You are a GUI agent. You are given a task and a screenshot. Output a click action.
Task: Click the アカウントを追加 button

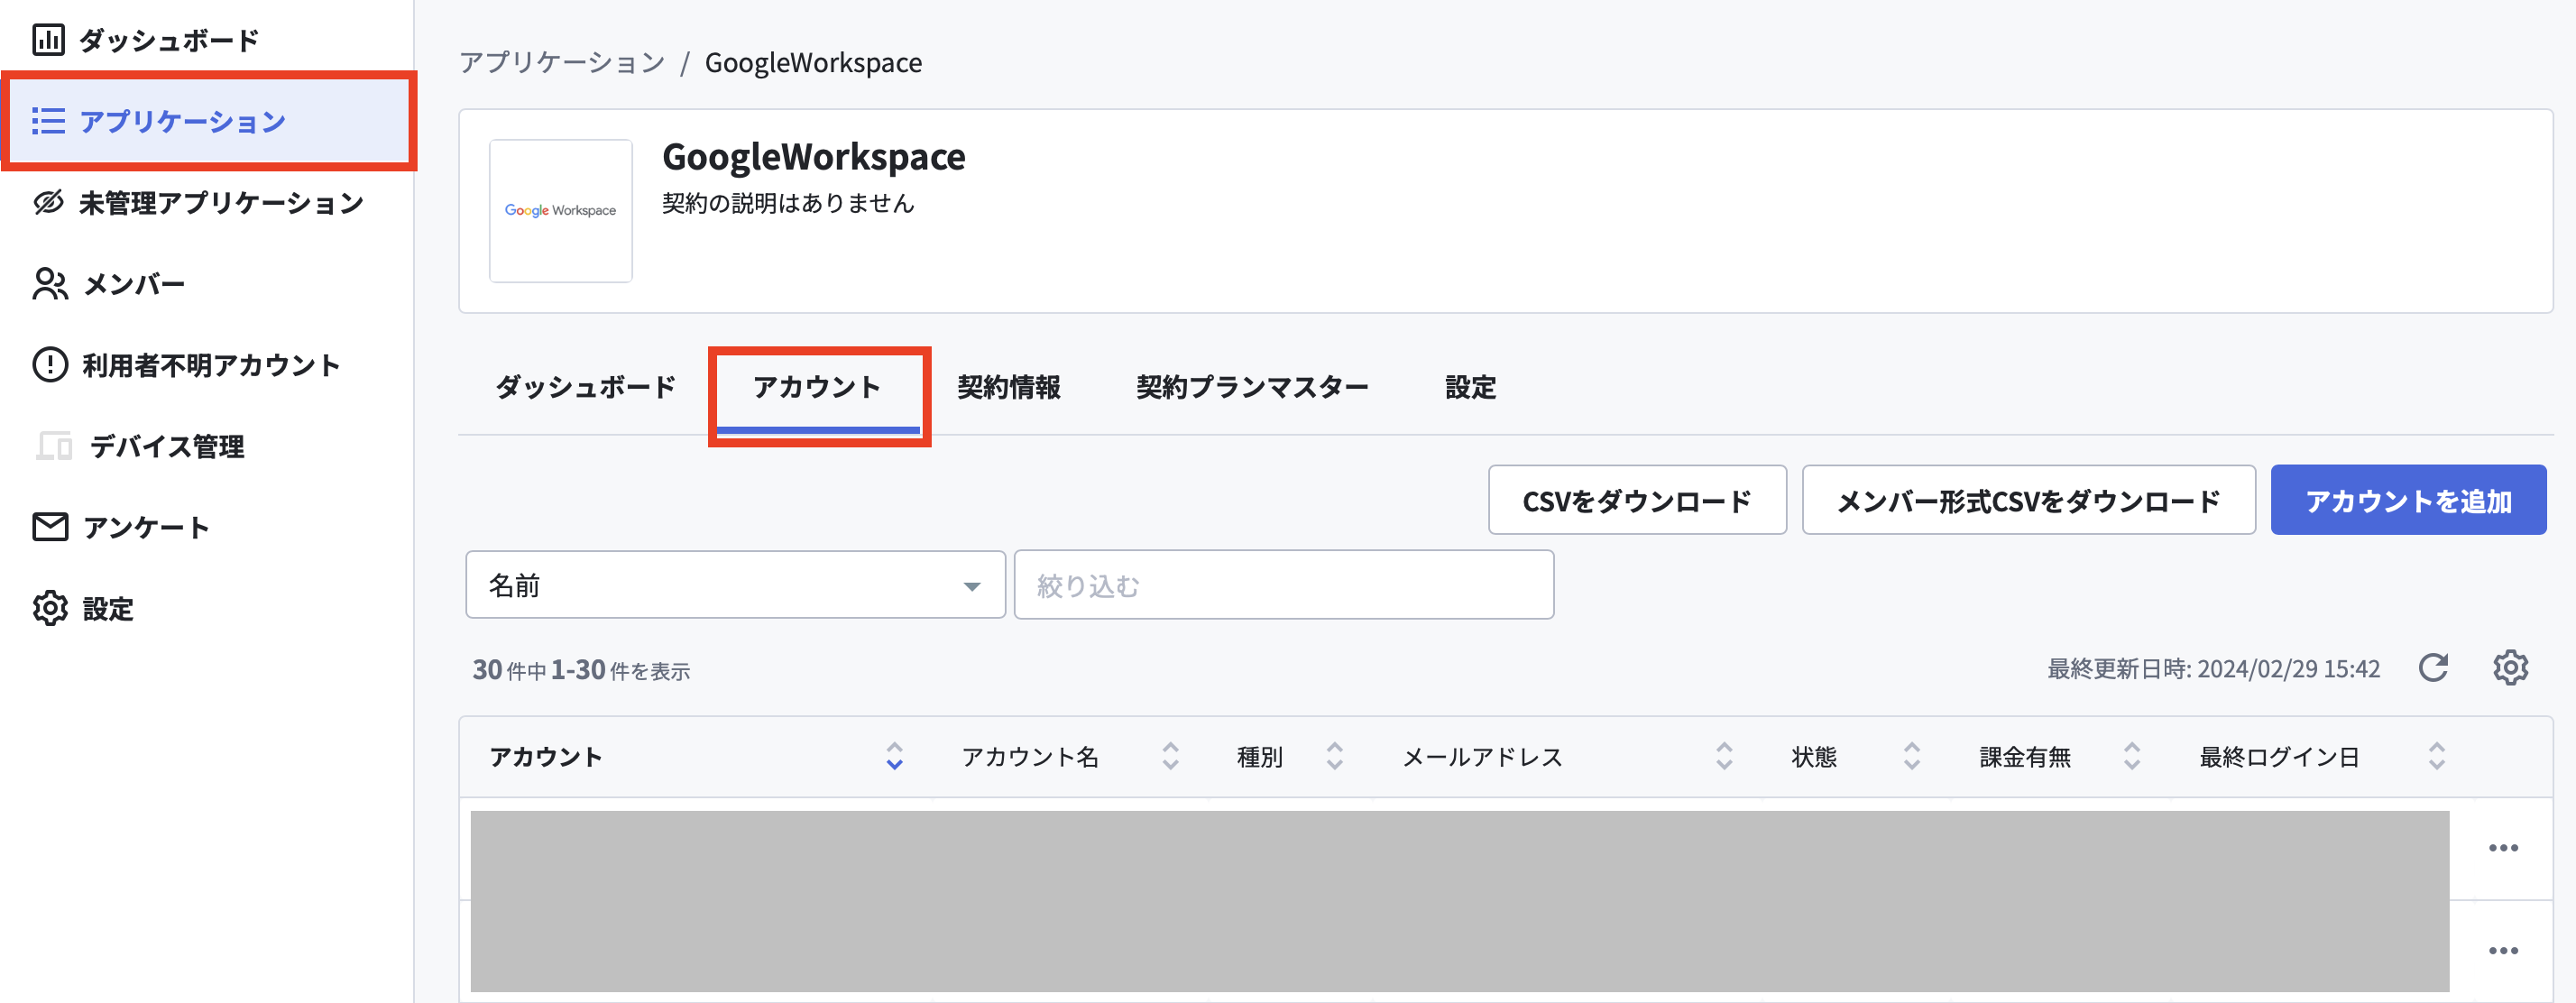2408,500
